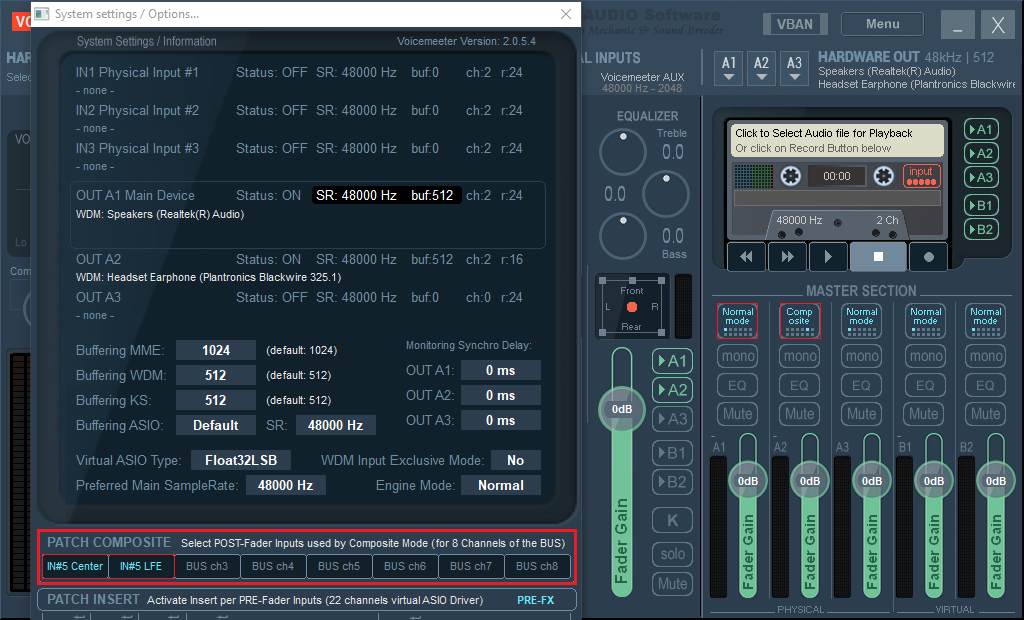Start recording with the record button
Screen dimensions: 1024x620
(929, 257)
